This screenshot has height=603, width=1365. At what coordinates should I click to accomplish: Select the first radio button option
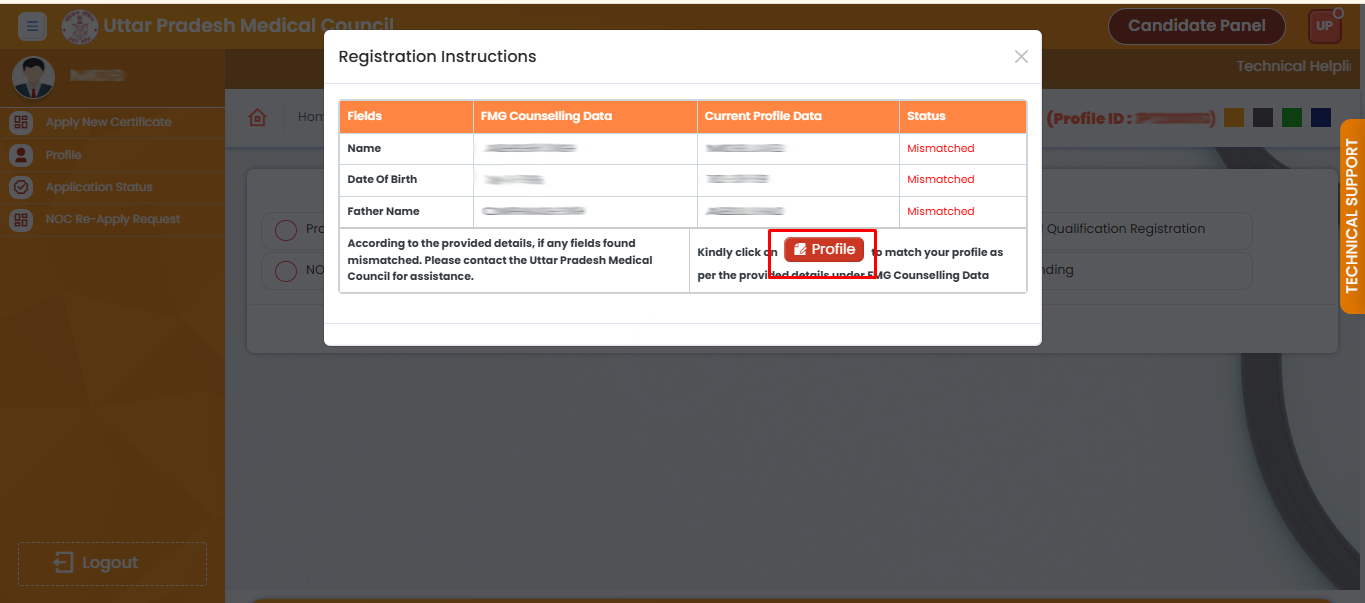point(285,230)
